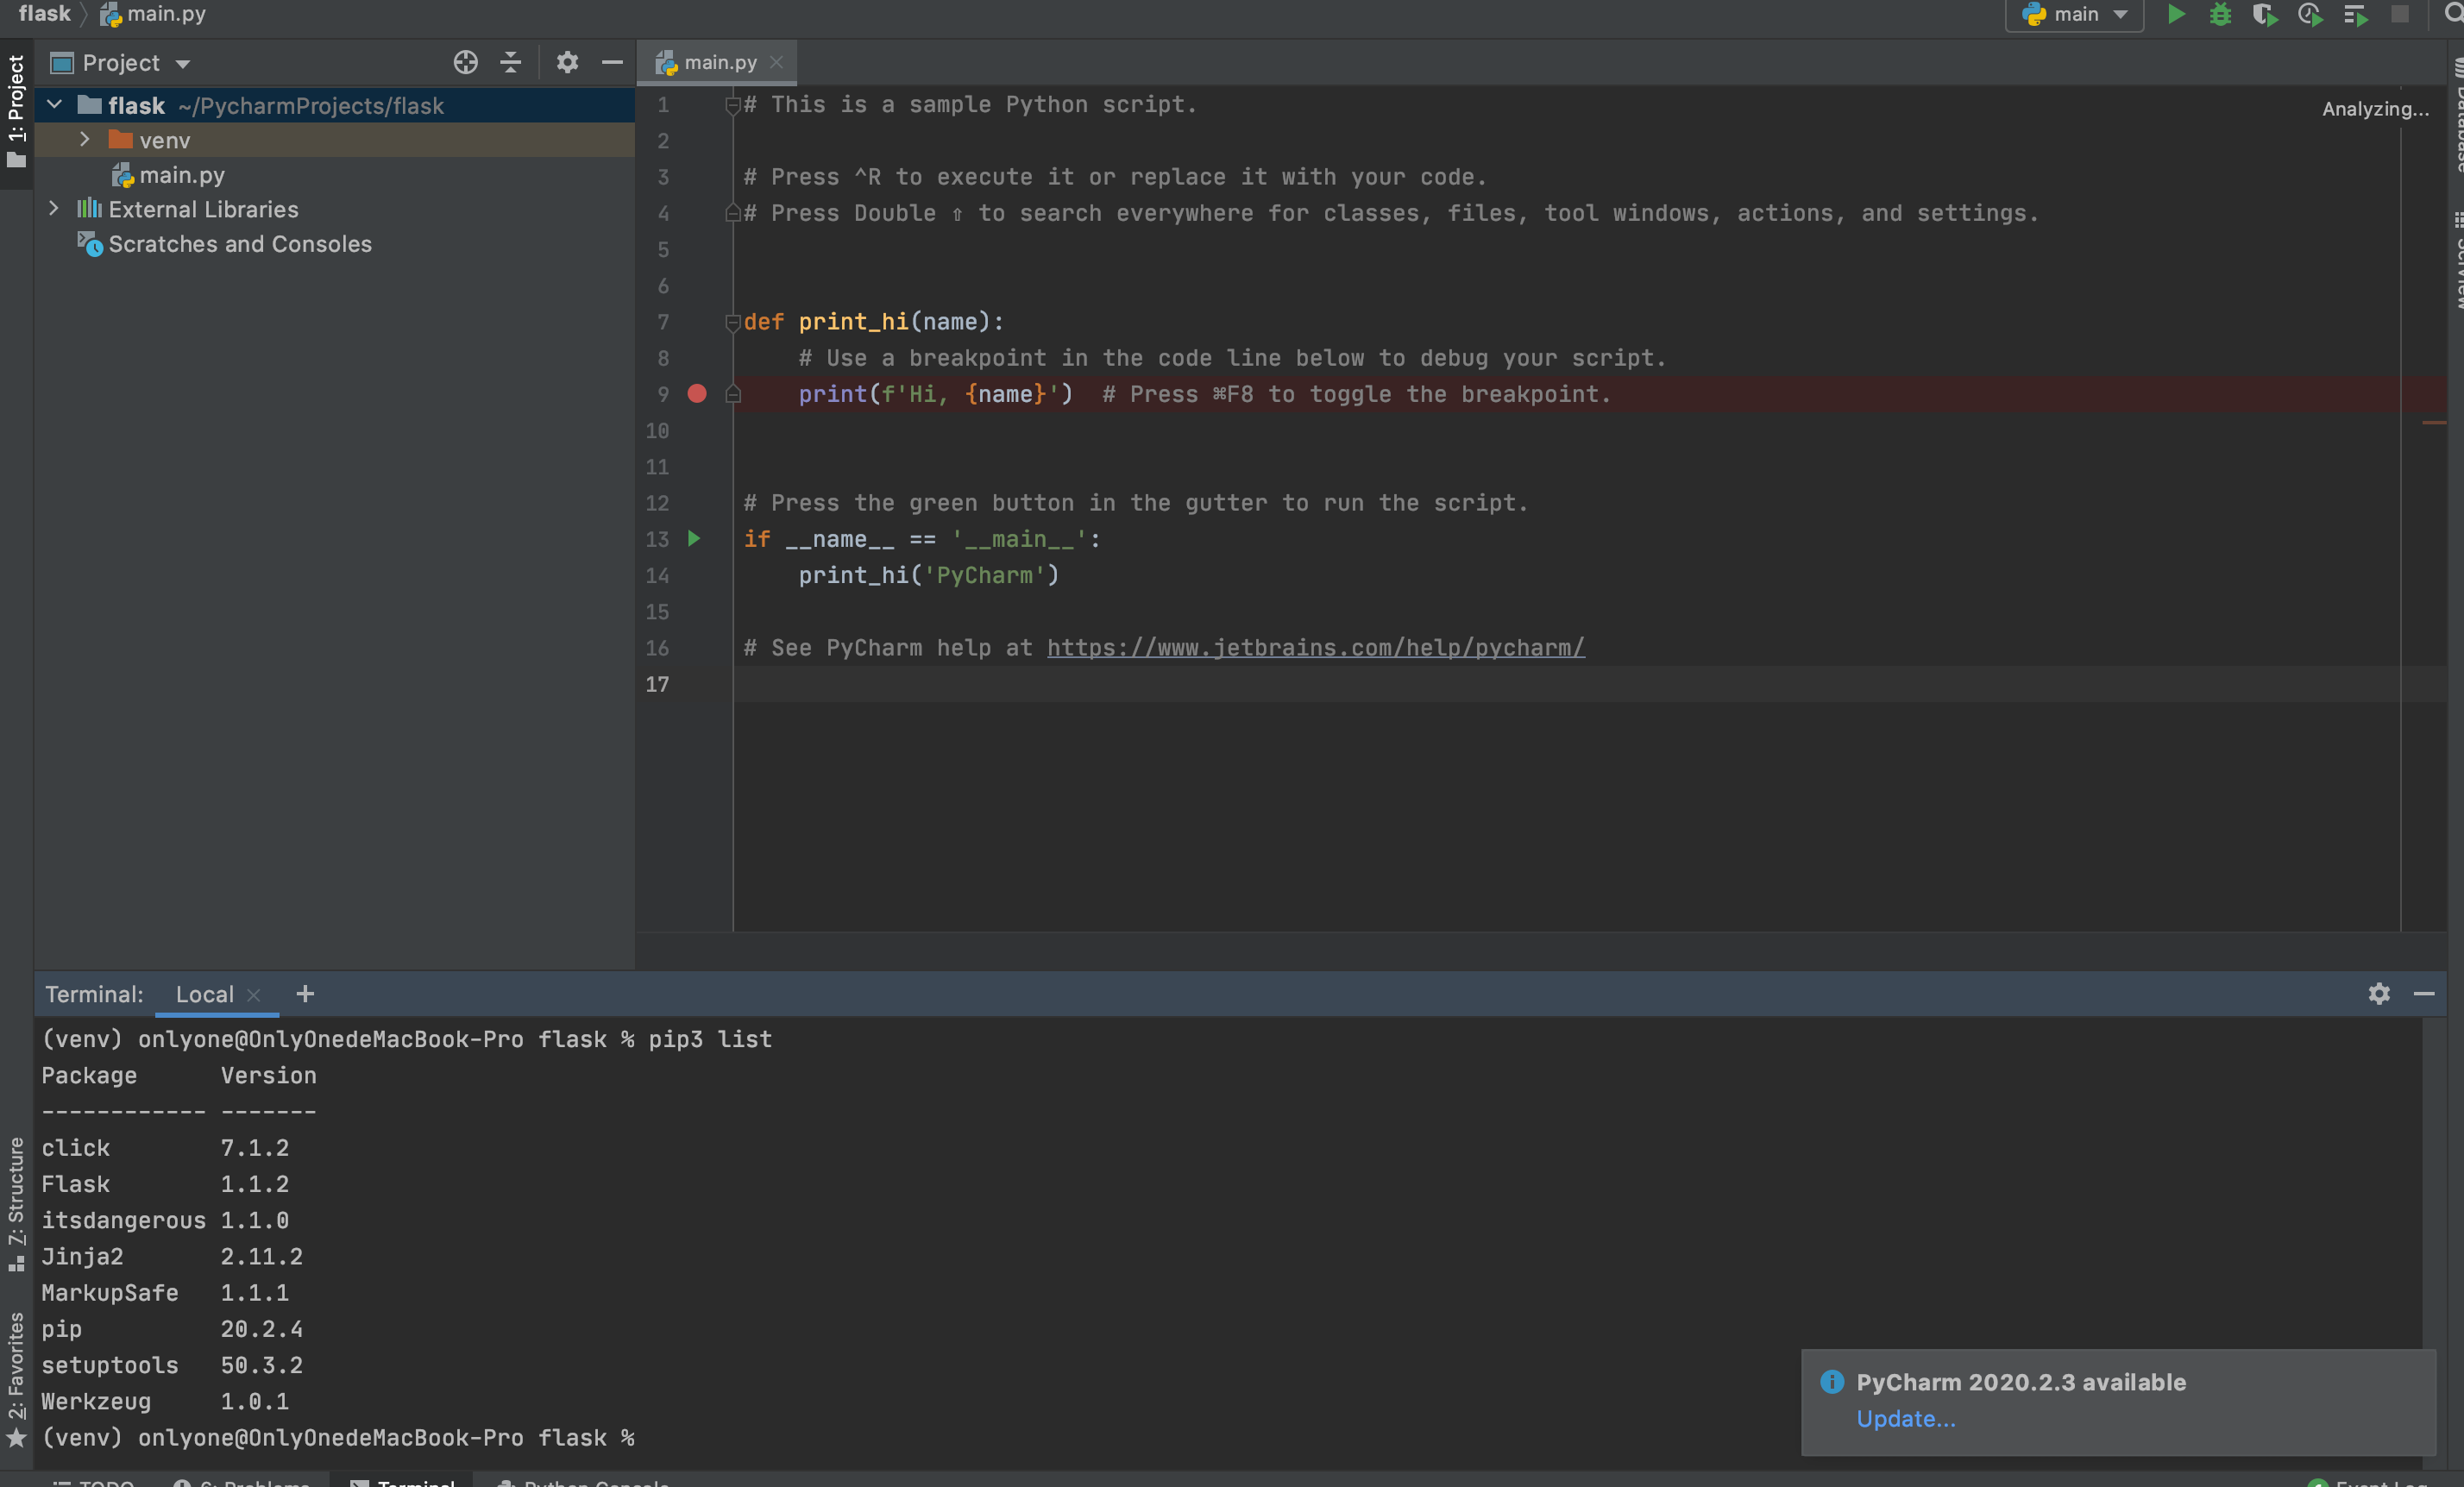Click the Debug bug icon
Viewport: 2464px width, 1487px height.
(x=2220, y=14)
